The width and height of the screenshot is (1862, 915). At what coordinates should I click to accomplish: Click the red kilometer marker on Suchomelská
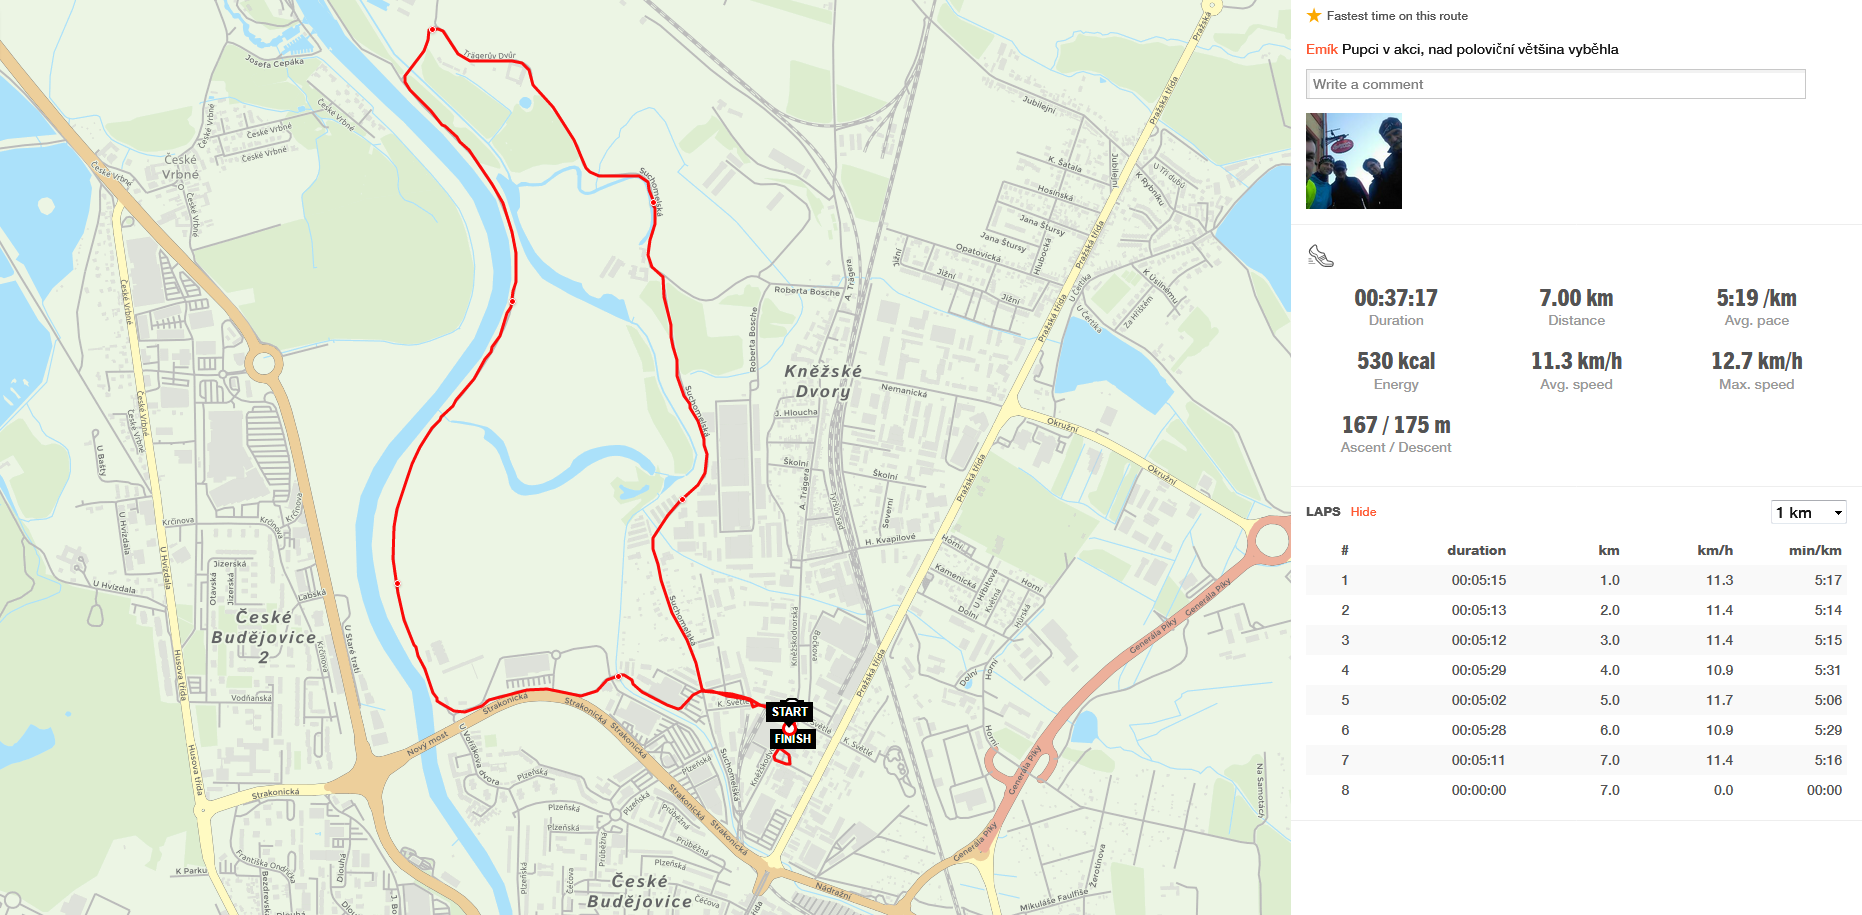coord(654,203)
